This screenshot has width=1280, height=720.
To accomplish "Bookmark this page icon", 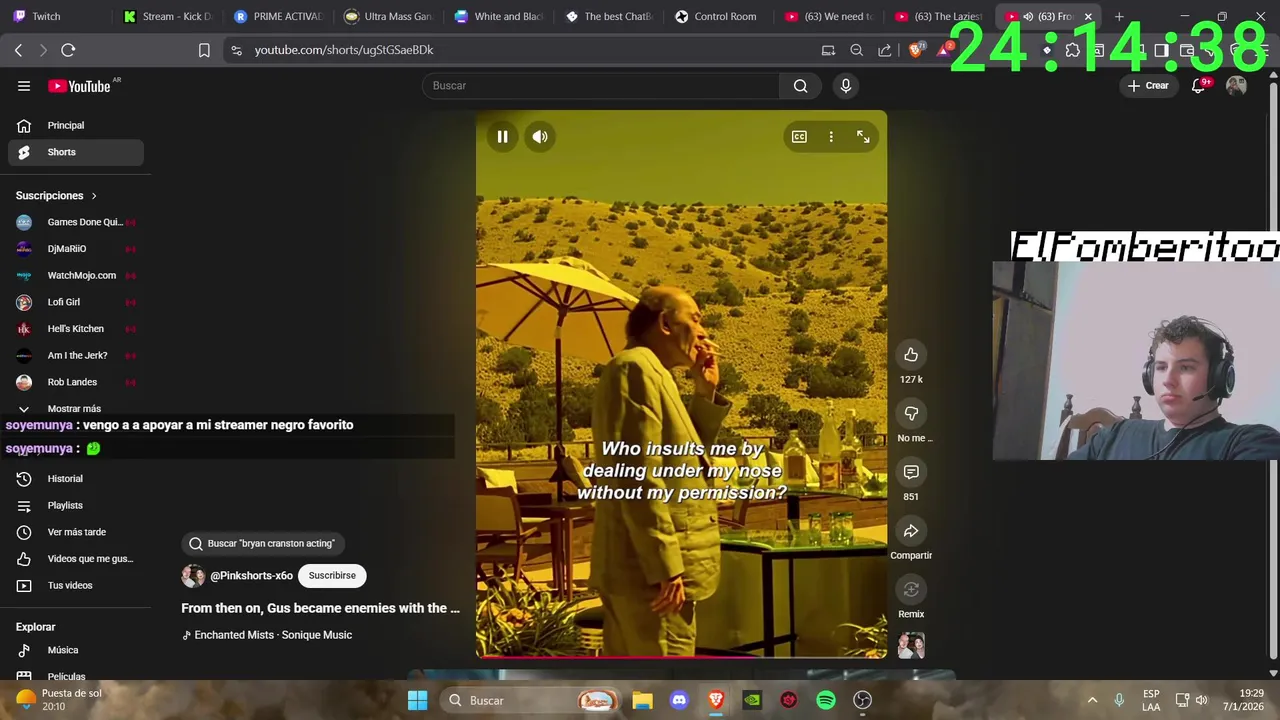I will click(x=204, y=50).
